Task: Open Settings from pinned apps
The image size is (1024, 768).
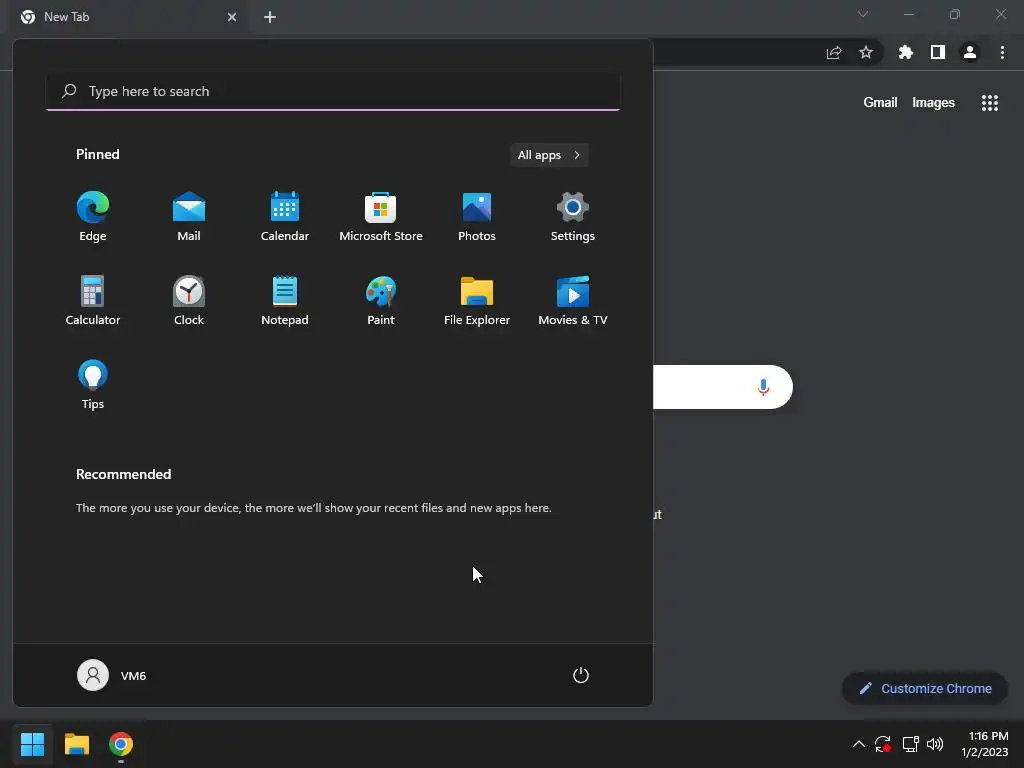Action: pos(573,217)
